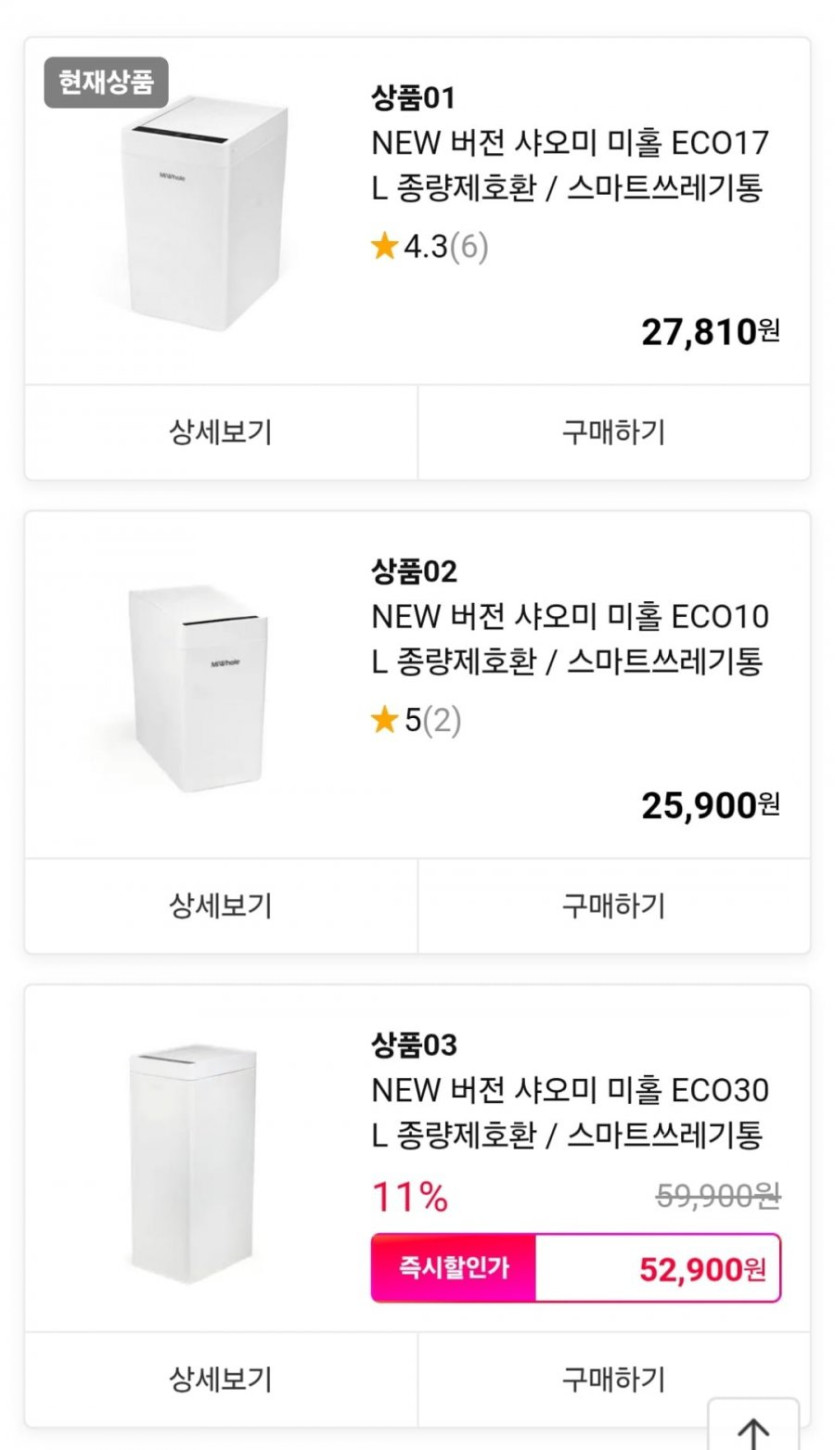Click the ECO17 product thumbnail image

pyautogui.click(x=205, y=215)
